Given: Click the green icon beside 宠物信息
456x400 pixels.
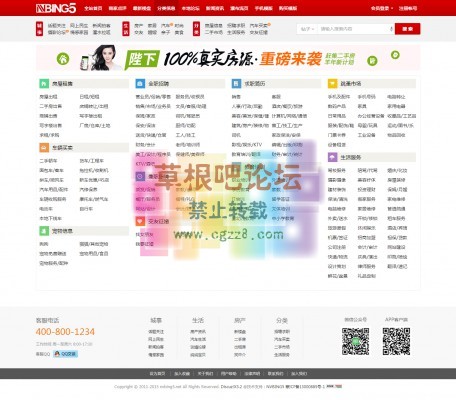Looking at the screenshot, I should point(44,231).
